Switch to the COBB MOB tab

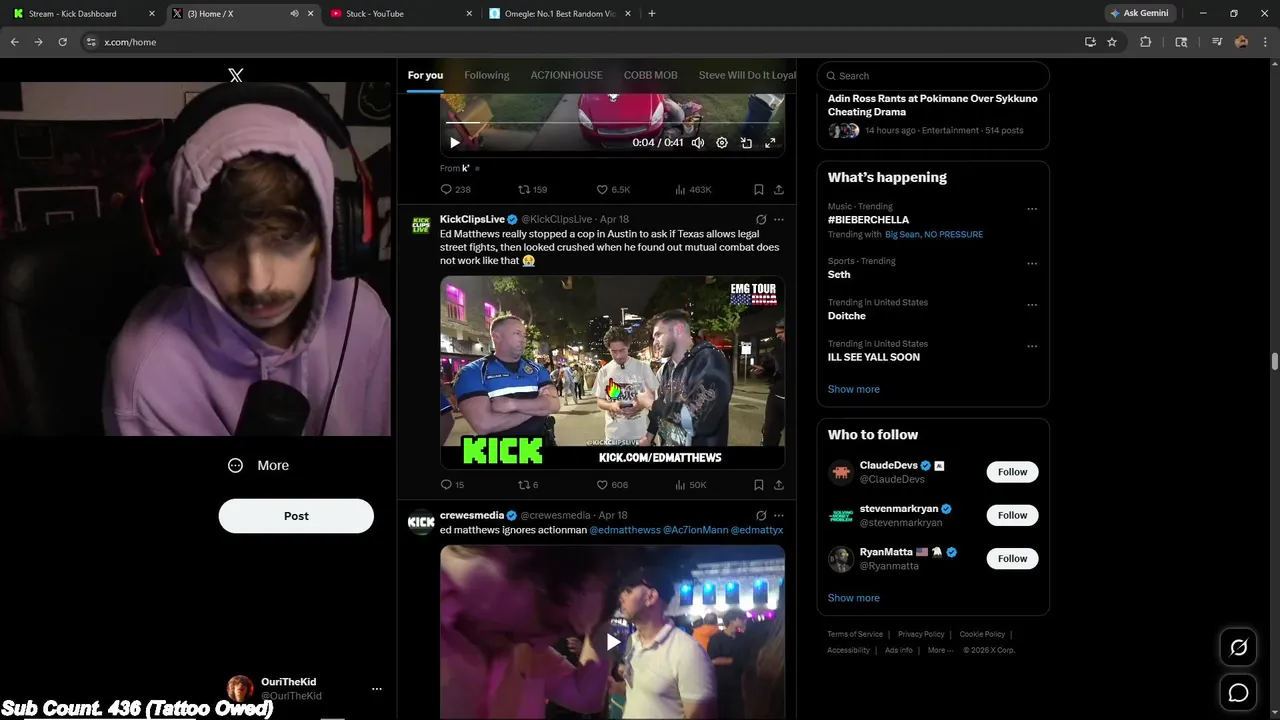tap(651, 75)
